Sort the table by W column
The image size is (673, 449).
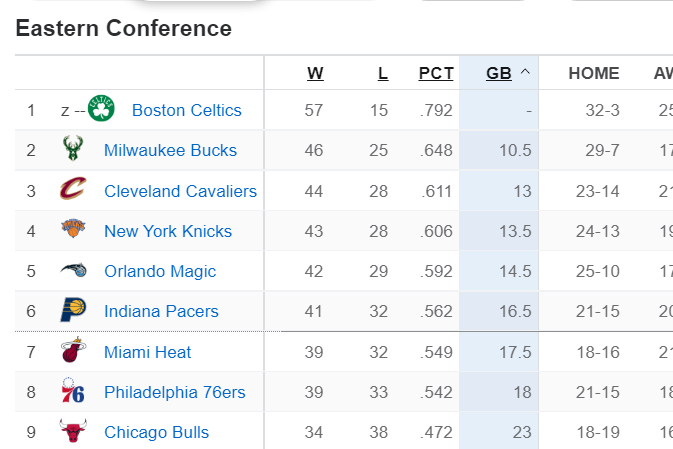(315, 73)
